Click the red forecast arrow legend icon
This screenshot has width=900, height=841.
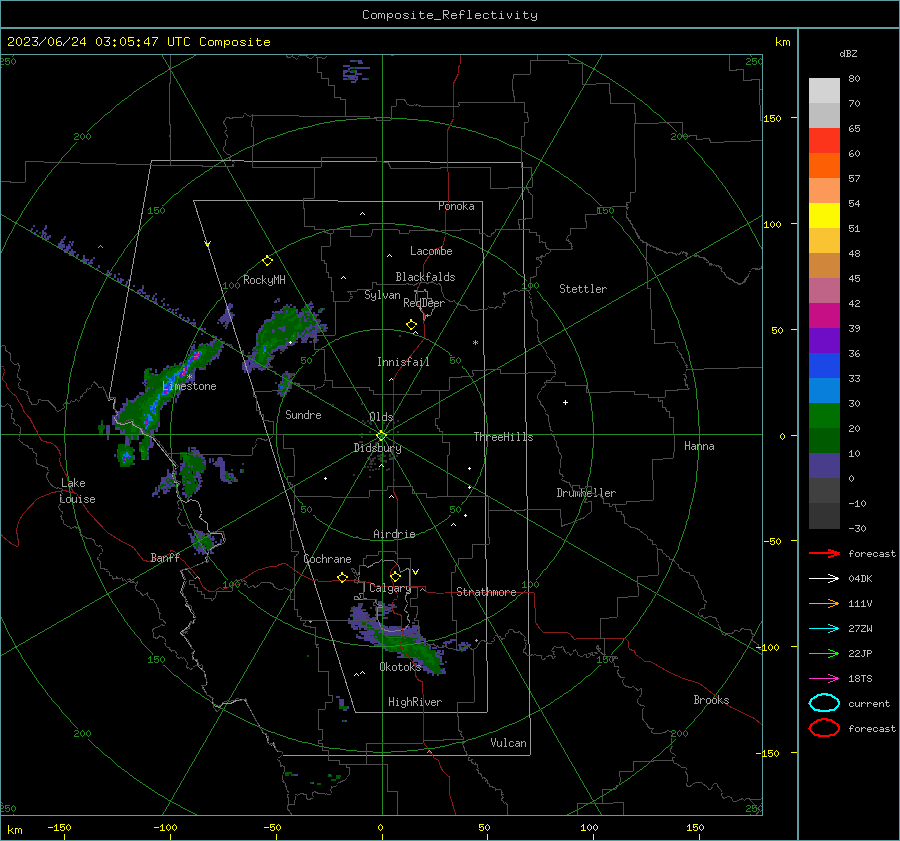coord(824,553)
